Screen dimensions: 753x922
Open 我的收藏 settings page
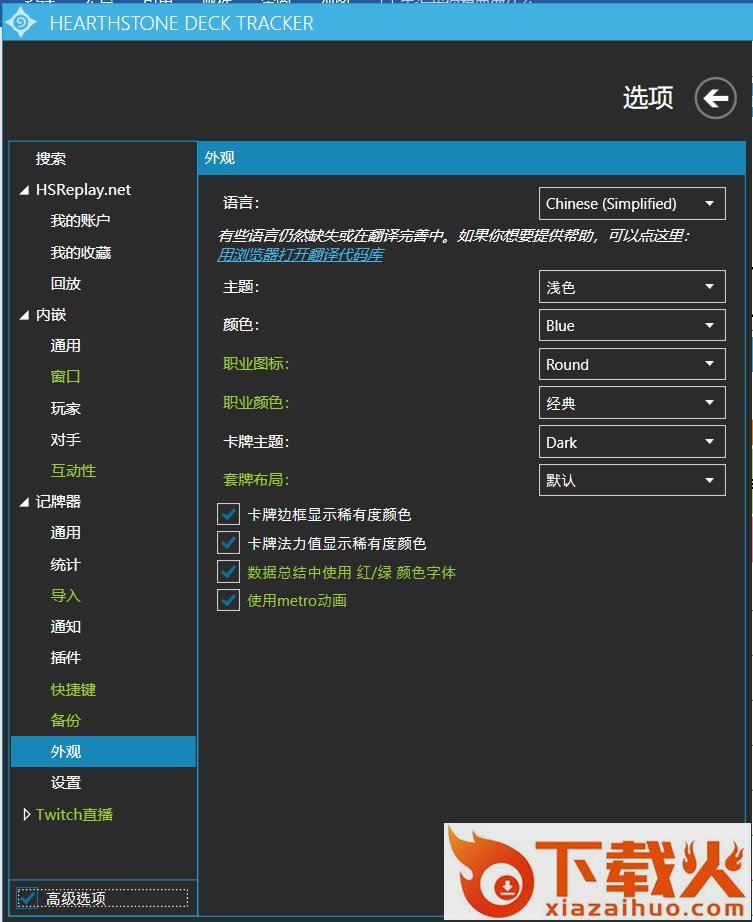81,252
